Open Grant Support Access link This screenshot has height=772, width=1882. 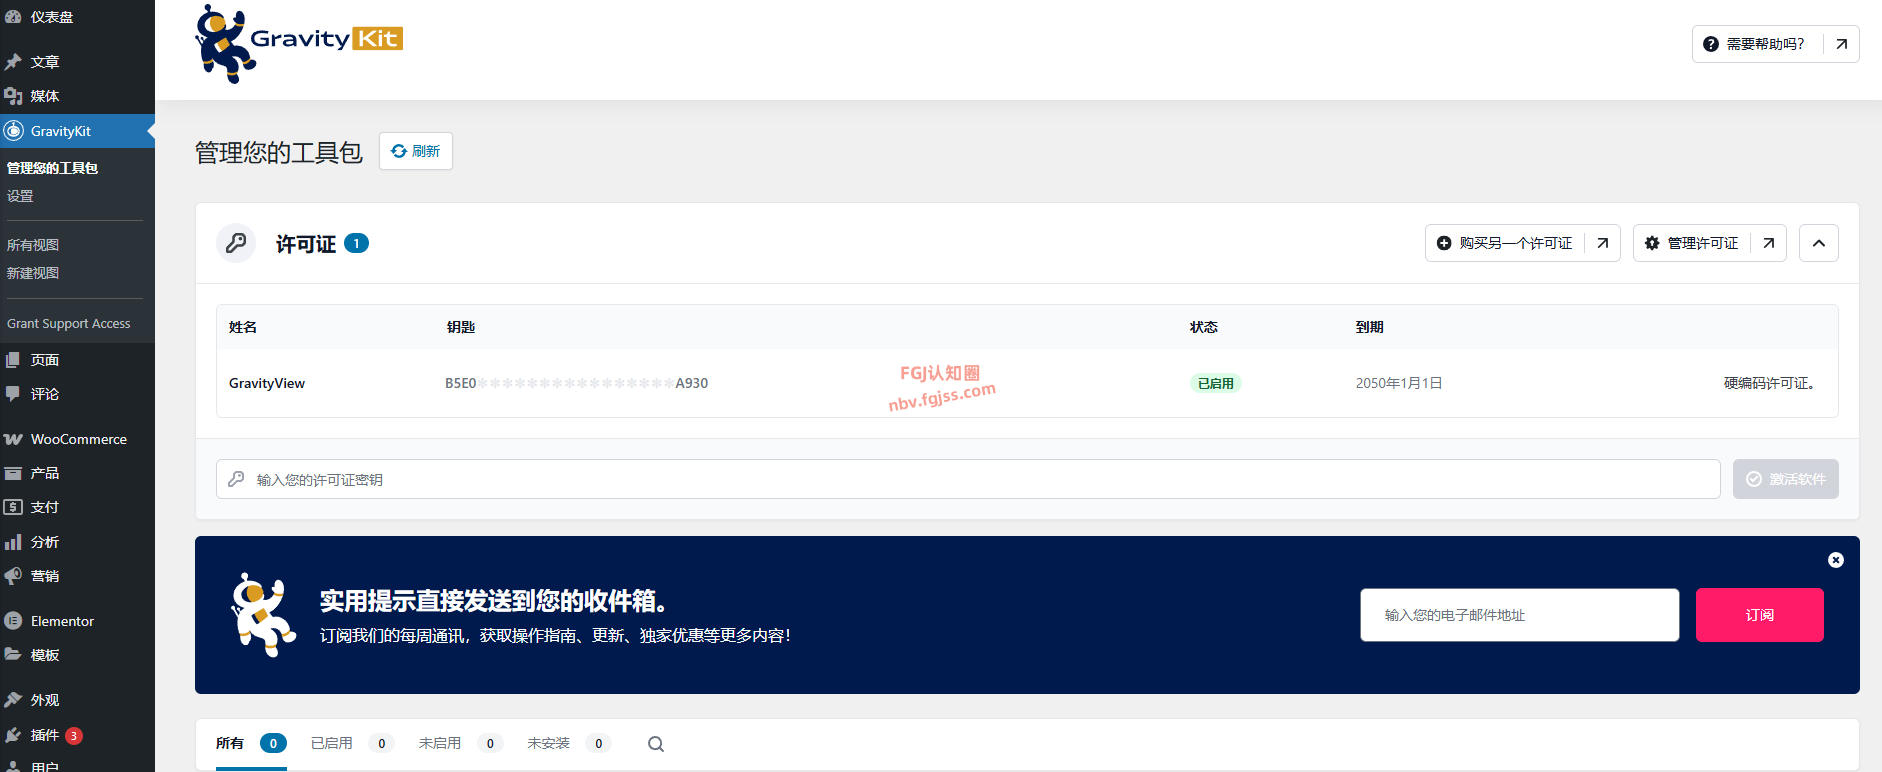coord(69,324)
